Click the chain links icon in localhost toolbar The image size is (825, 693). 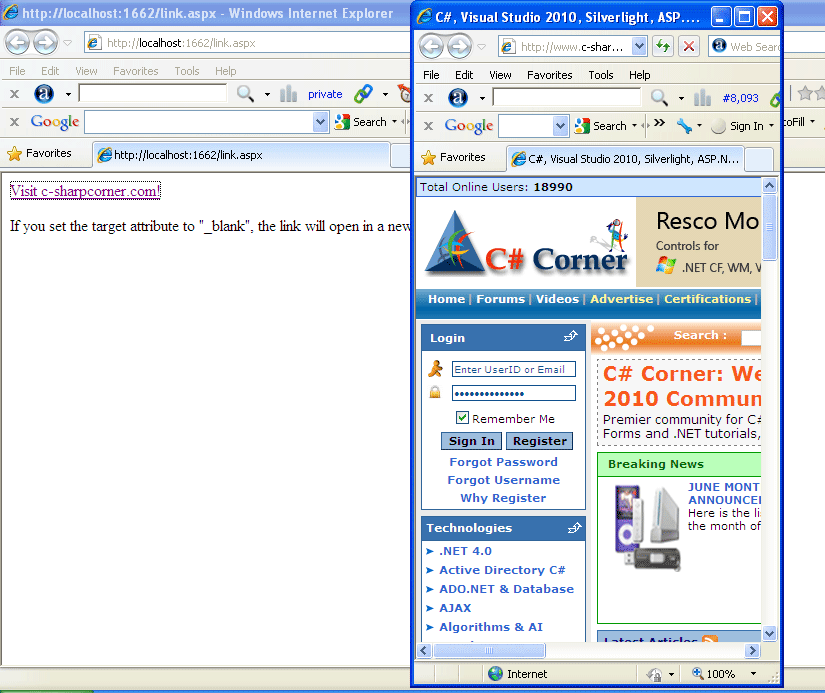363,94
